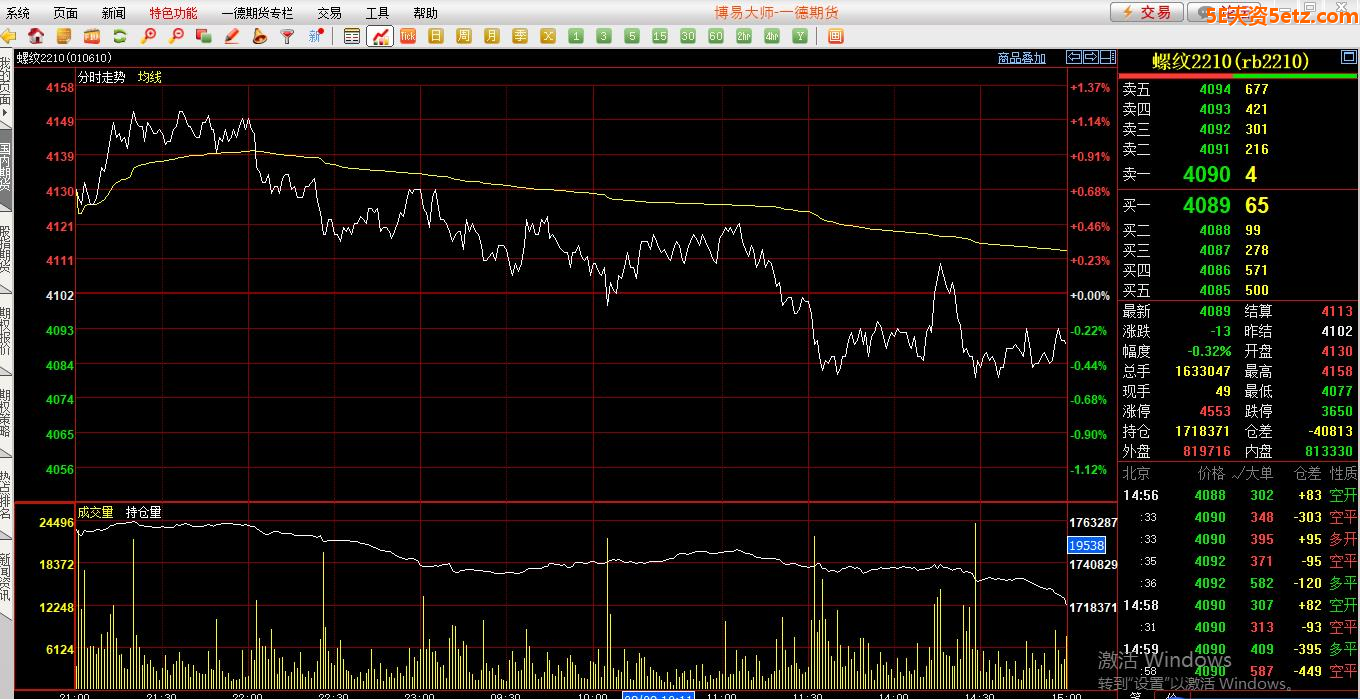Select the 3-minute period button

[604, 36]
